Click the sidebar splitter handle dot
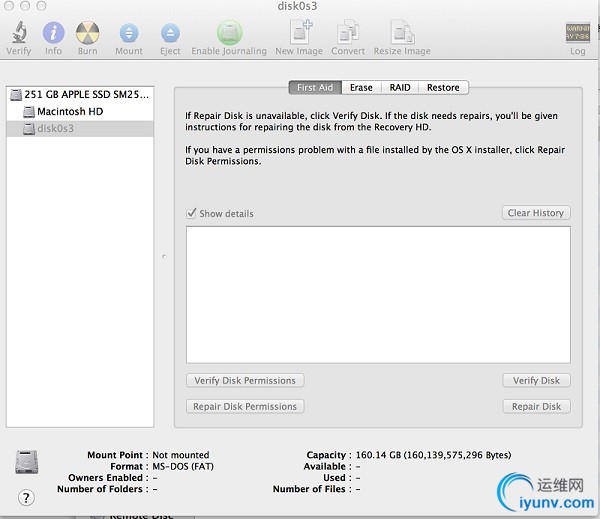Image resolution: width=600 pixels, height=519 pixels. pyautogui.click(x=164, y=256)
